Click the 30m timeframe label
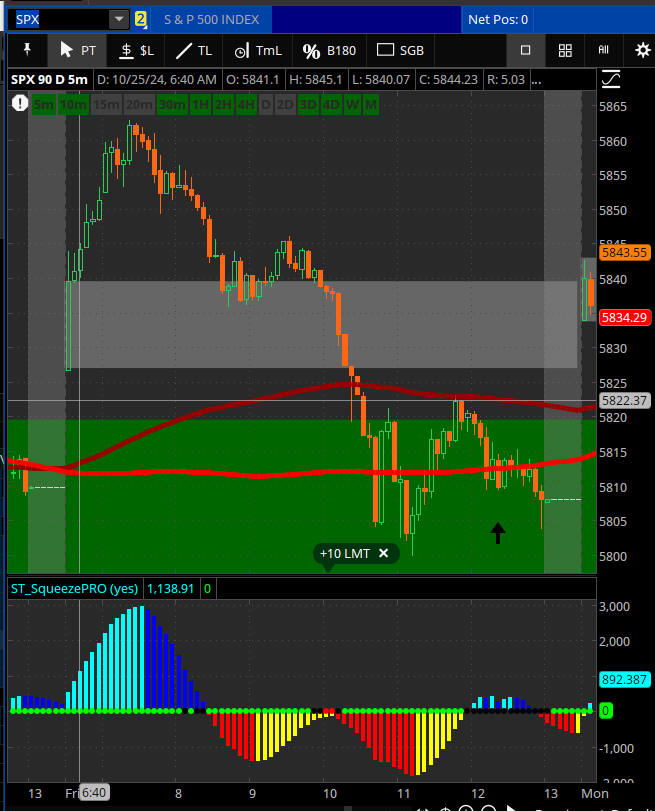This screenshot has height=811, width=655. (x=172, y=105)
